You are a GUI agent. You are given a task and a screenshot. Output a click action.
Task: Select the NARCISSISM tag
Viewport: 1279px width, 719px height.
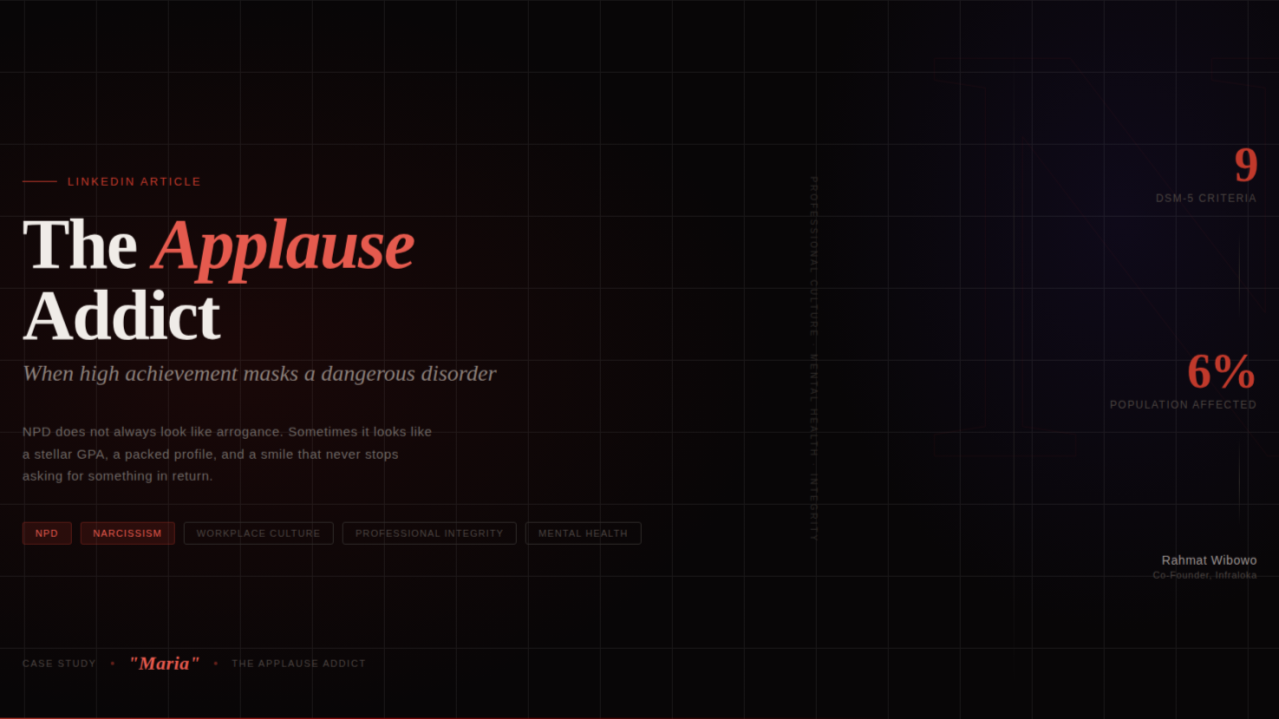tap(127, 533)
